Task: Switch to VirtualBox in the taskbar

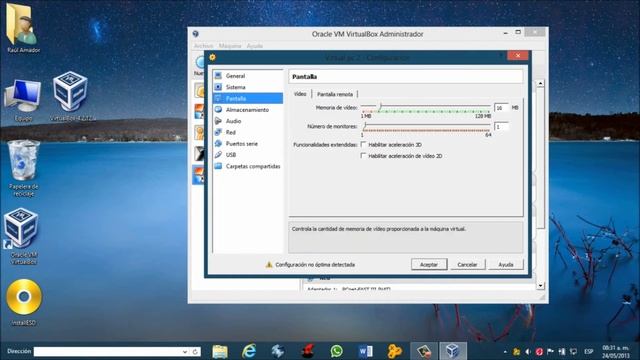Action: pos(453,351)
